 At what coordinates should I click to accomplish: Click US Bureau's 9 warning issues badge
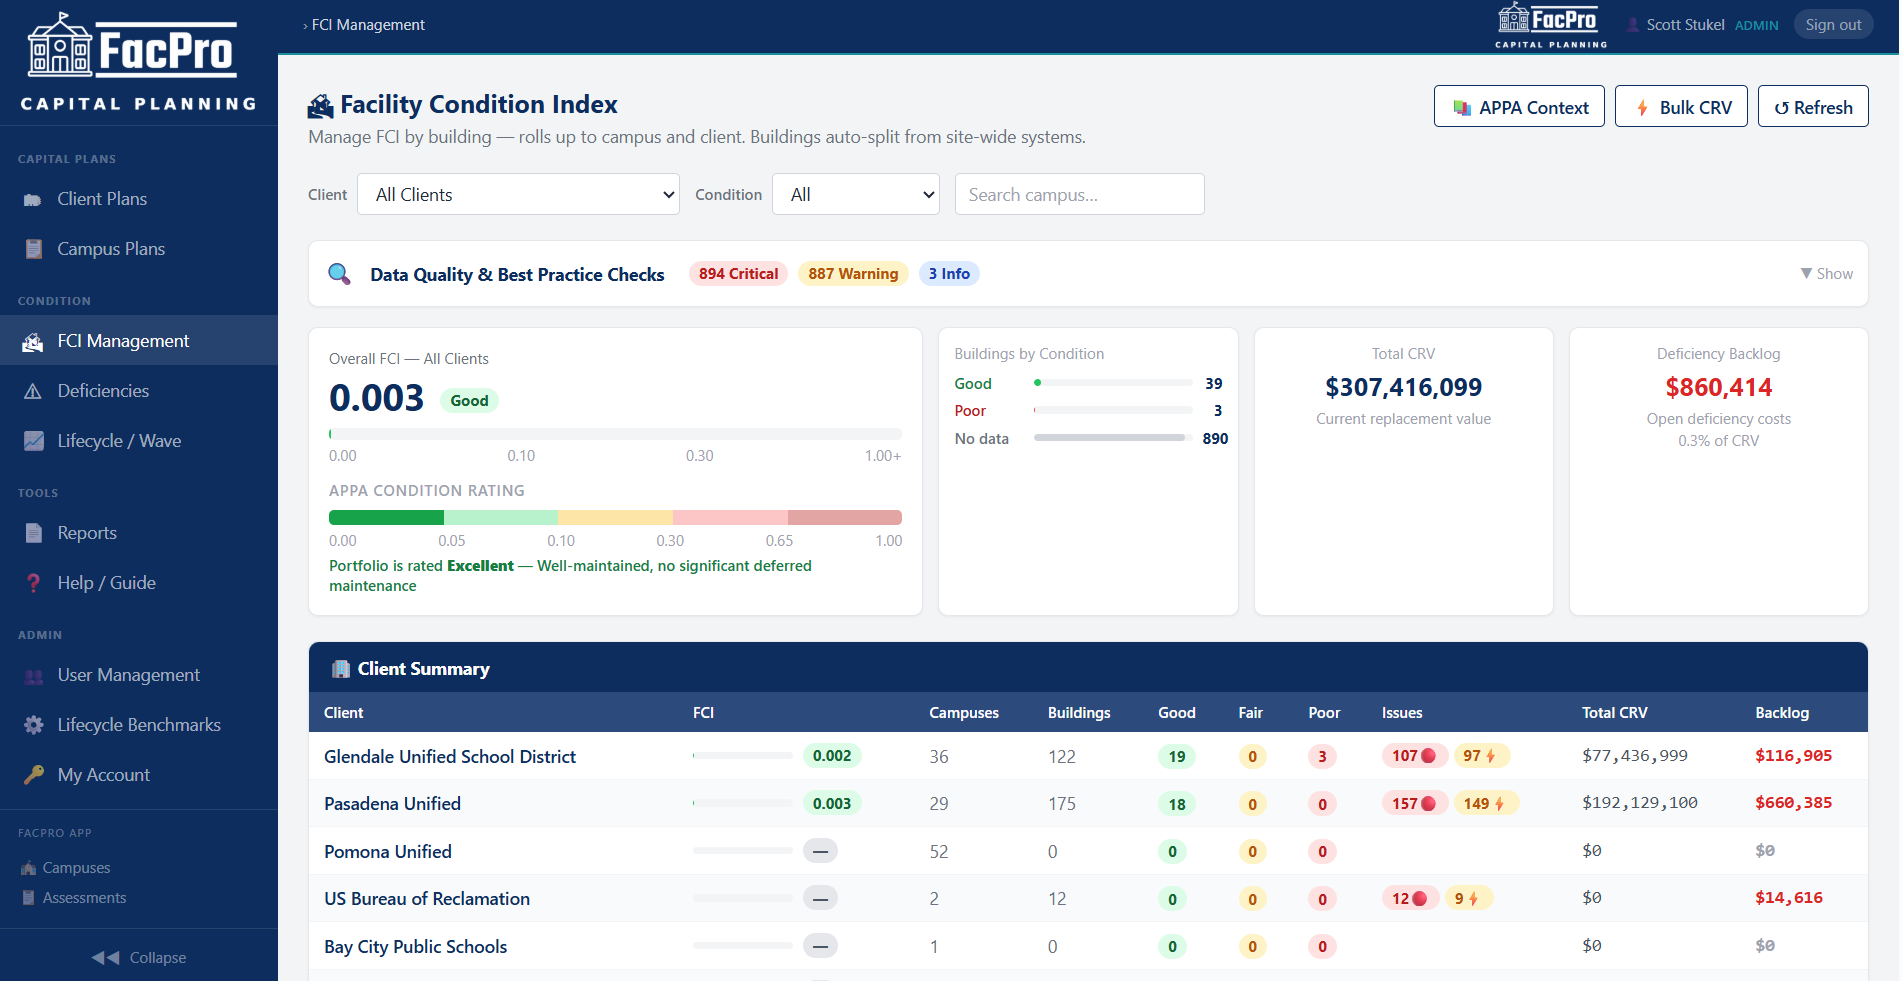[1468, 898]
